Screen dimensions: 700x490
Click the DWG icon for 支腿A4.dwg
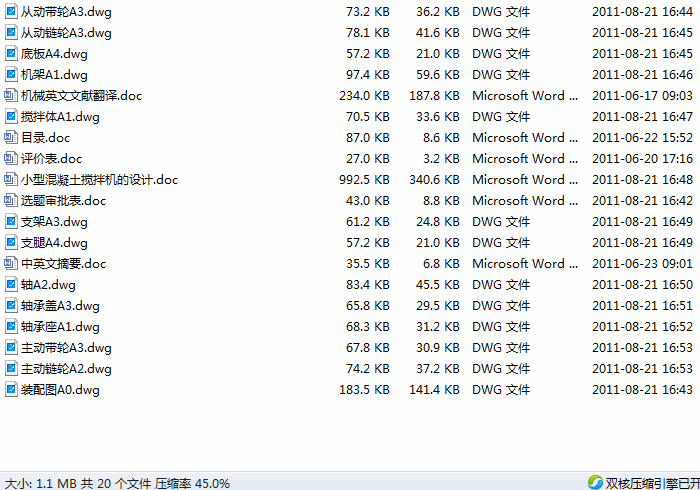click(11, 242)
